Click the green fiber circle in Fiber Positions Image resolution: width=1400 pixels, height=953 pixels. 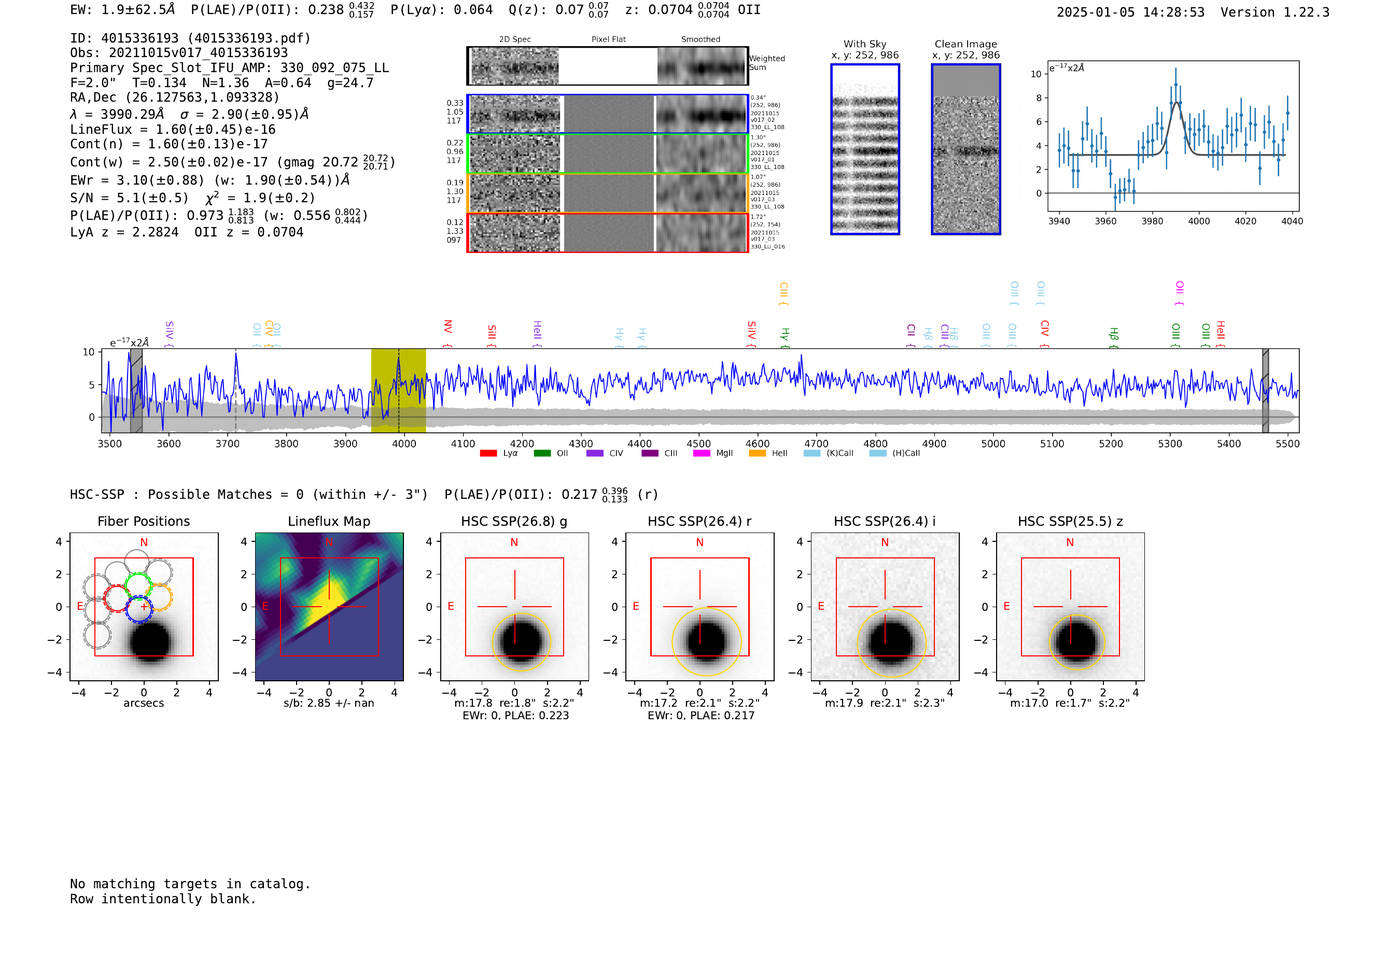(137, 585)
